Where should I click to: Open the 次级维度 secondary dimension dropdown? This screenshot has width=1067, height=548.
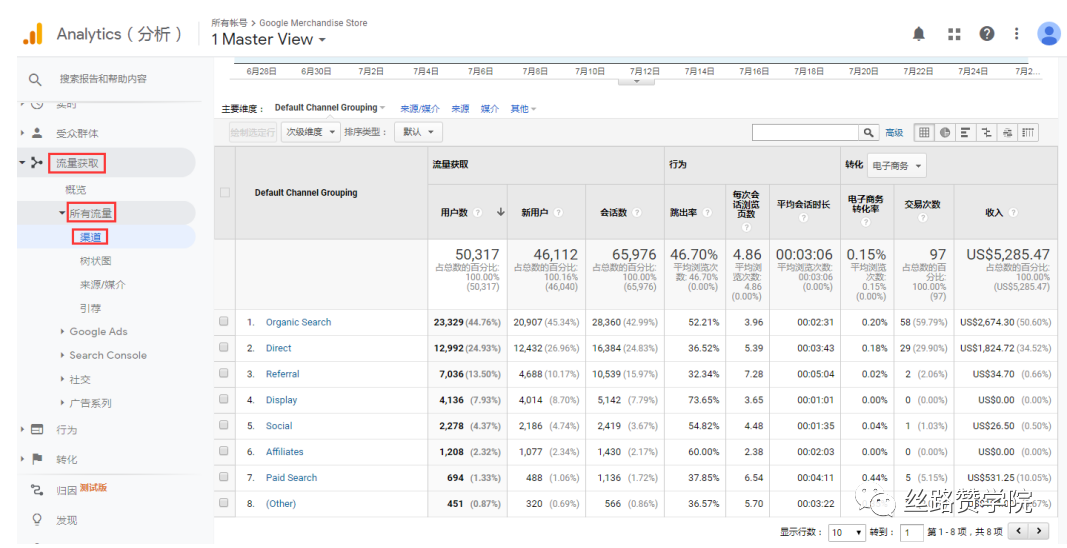click(311, 132)
